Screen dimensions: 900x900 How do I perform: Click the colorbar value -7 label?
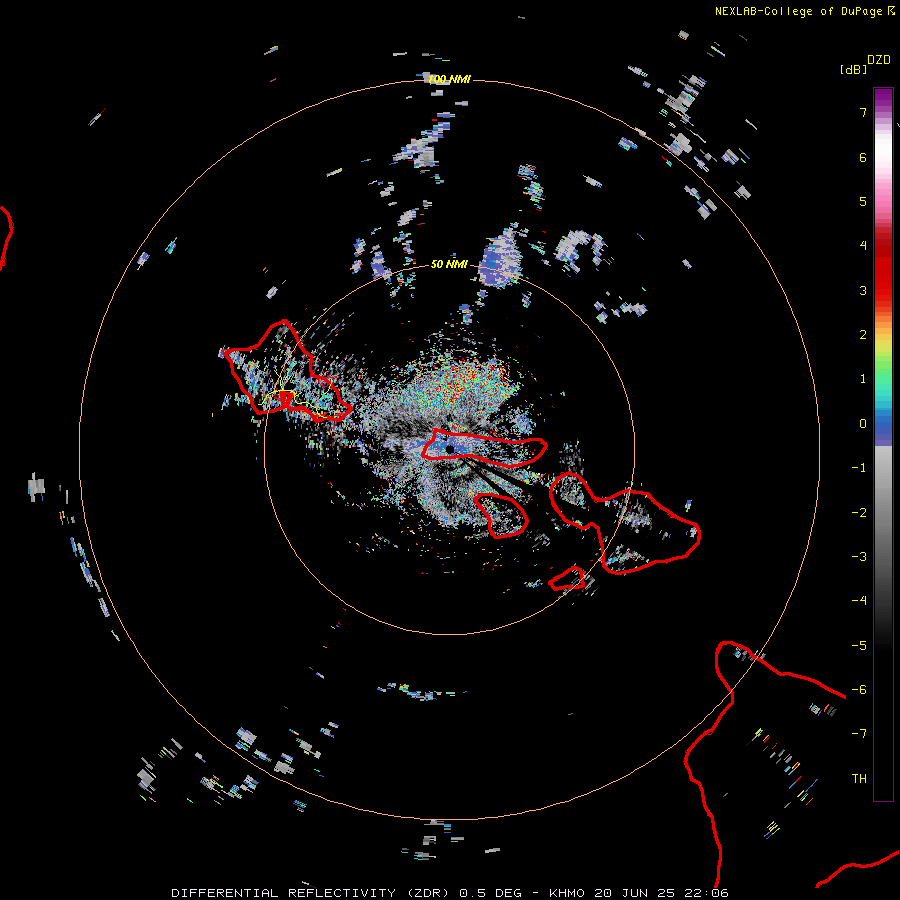tap(859, 734)
